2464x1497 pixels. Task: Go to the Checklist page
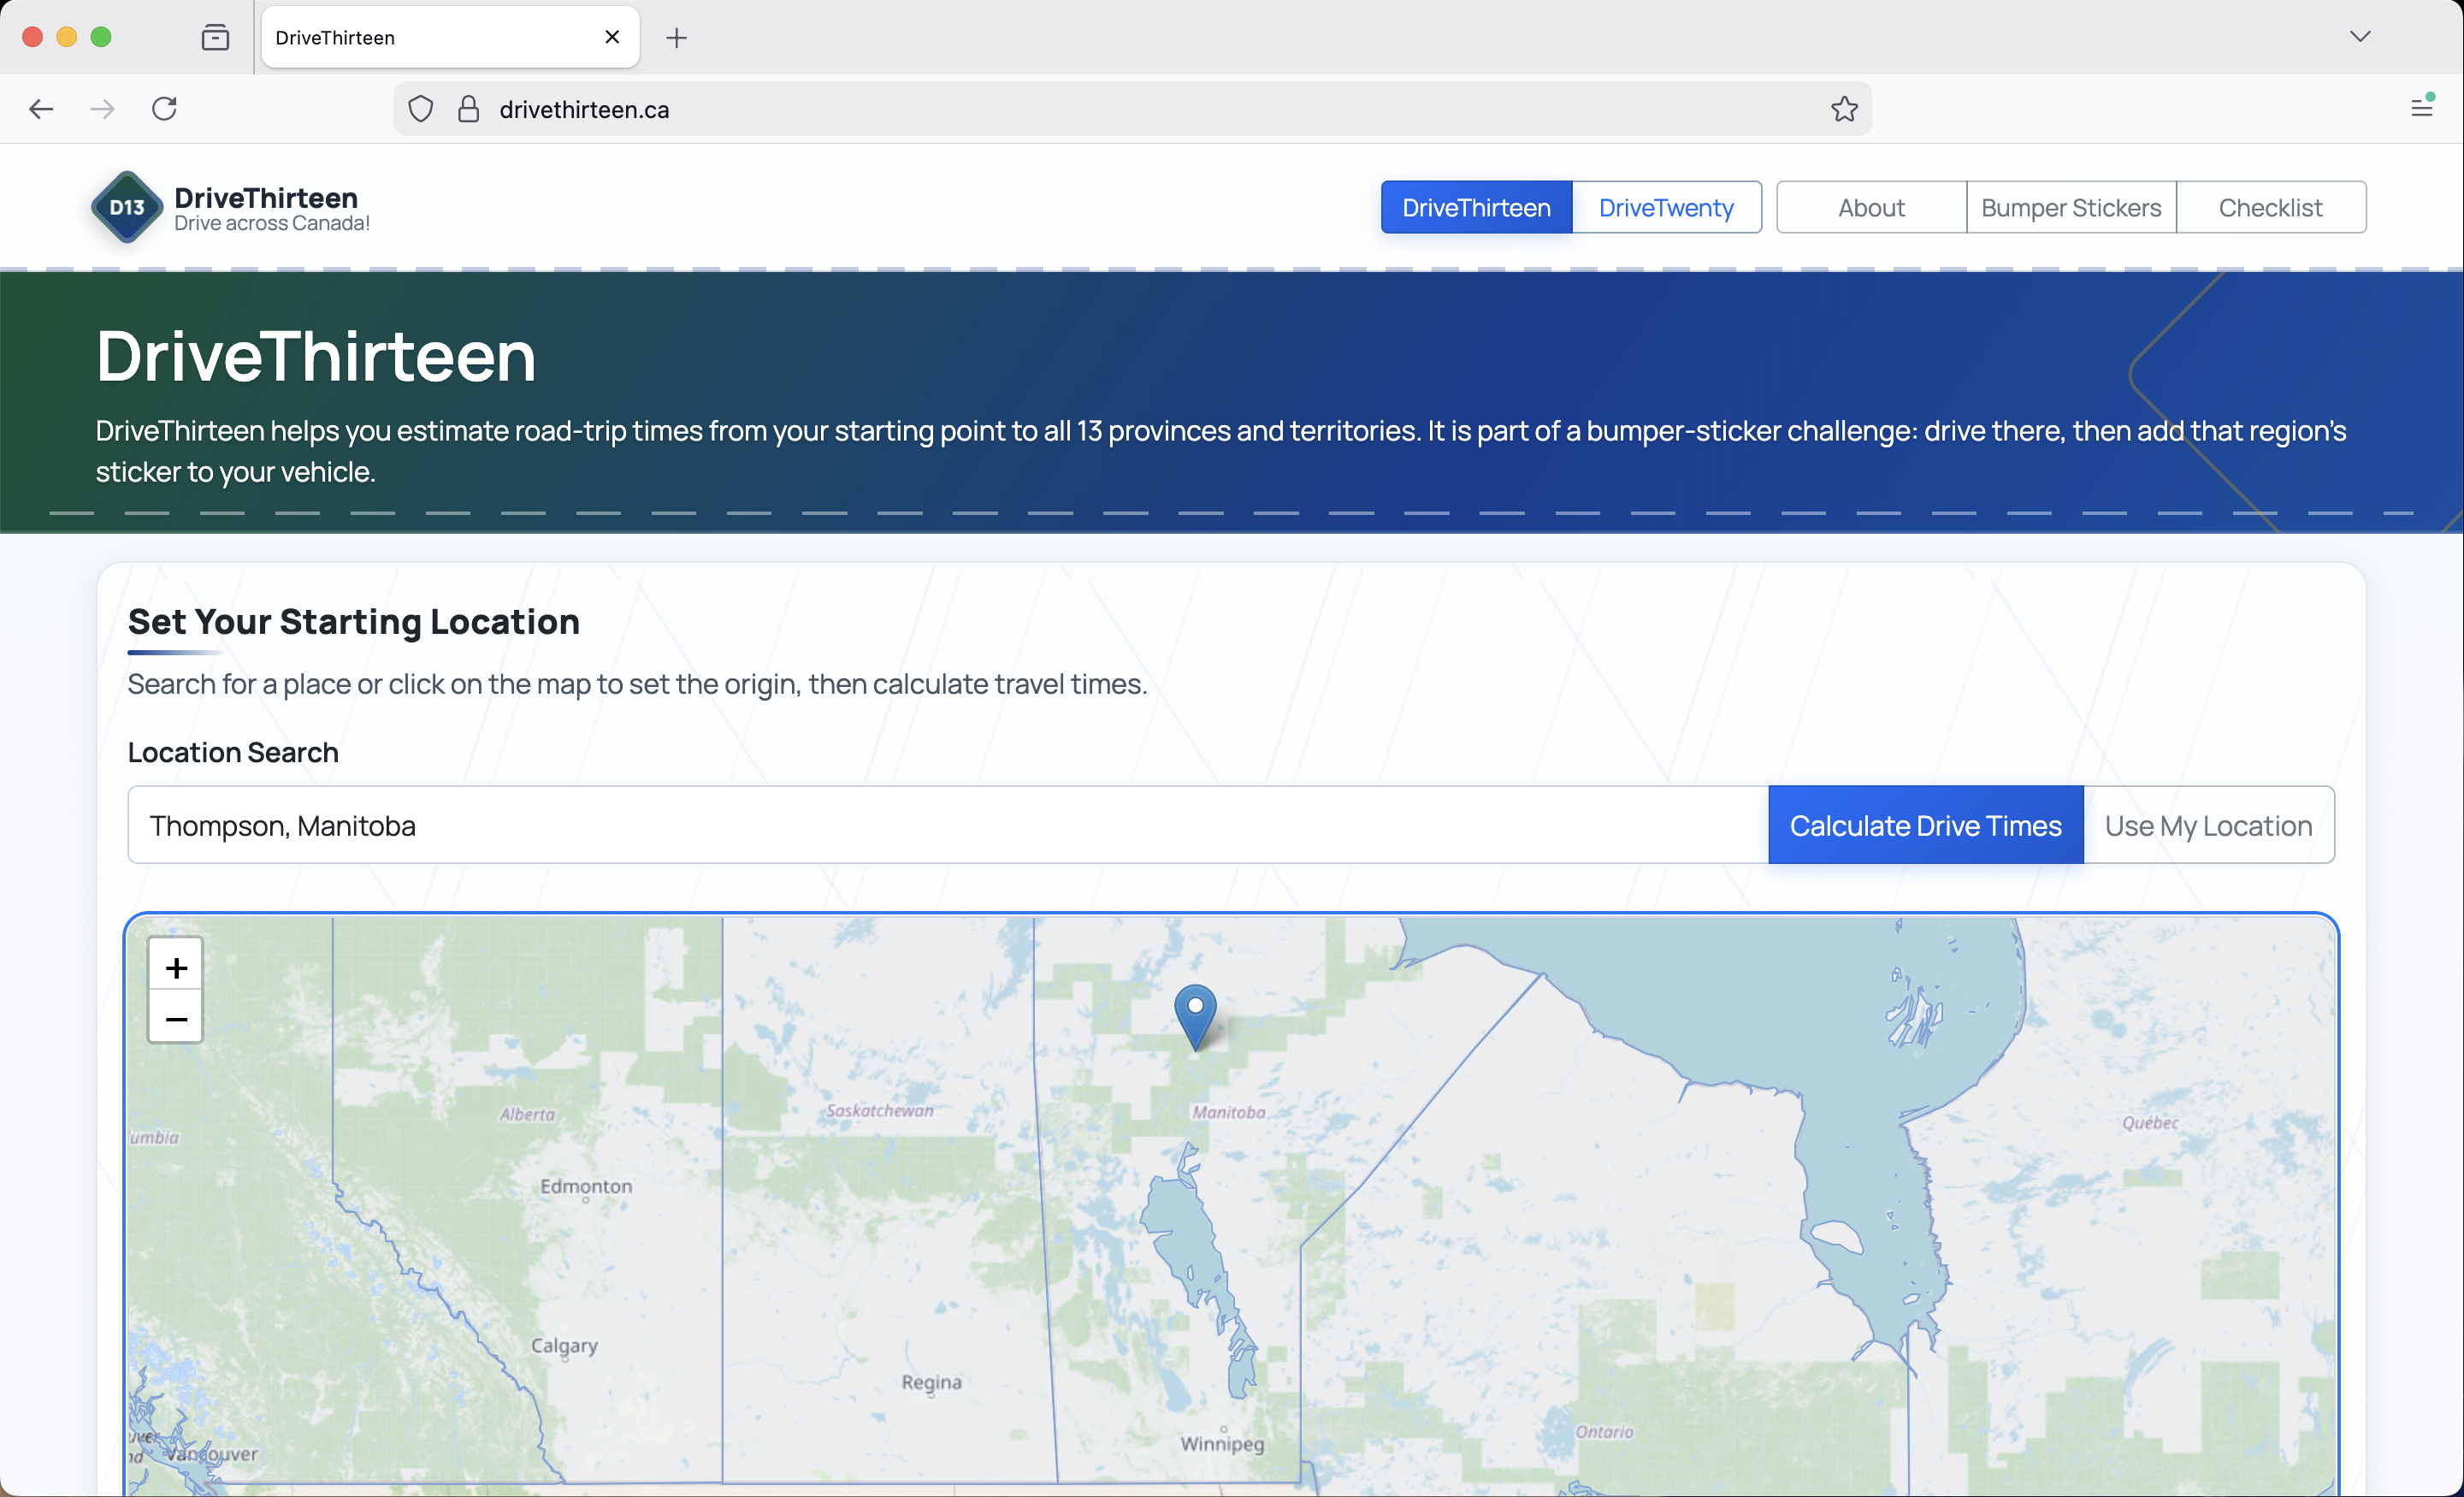2270,208
